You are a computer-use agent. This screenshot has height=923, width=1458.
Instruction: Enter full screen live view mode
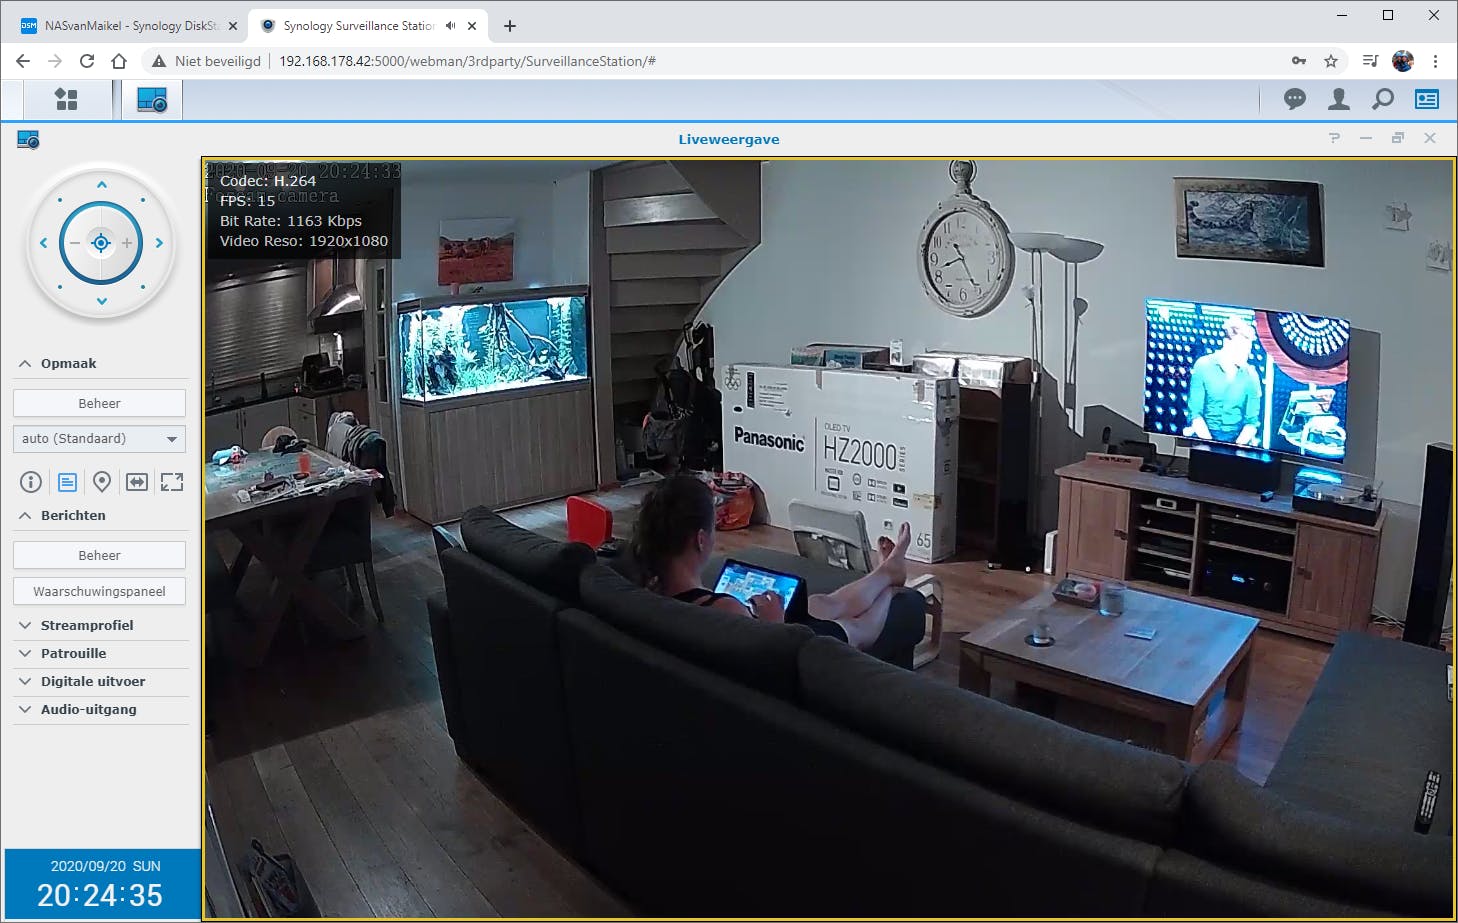[172, 482]
